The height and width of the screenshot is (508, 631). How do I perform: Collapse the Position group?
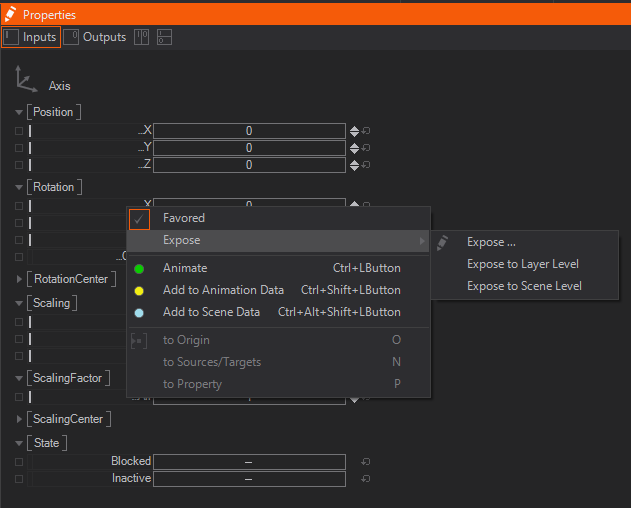pos(19,112)
